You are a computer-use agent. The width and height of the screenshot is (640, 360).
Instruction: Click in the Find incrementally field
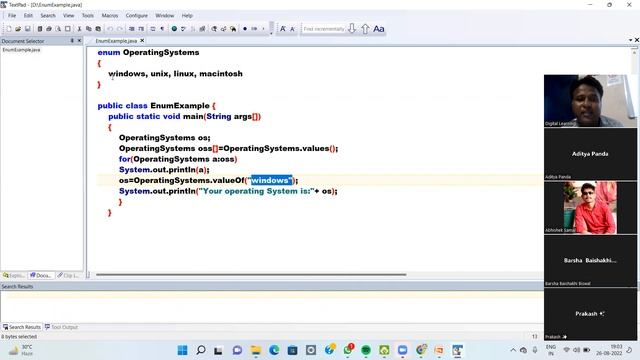[324, 29]
